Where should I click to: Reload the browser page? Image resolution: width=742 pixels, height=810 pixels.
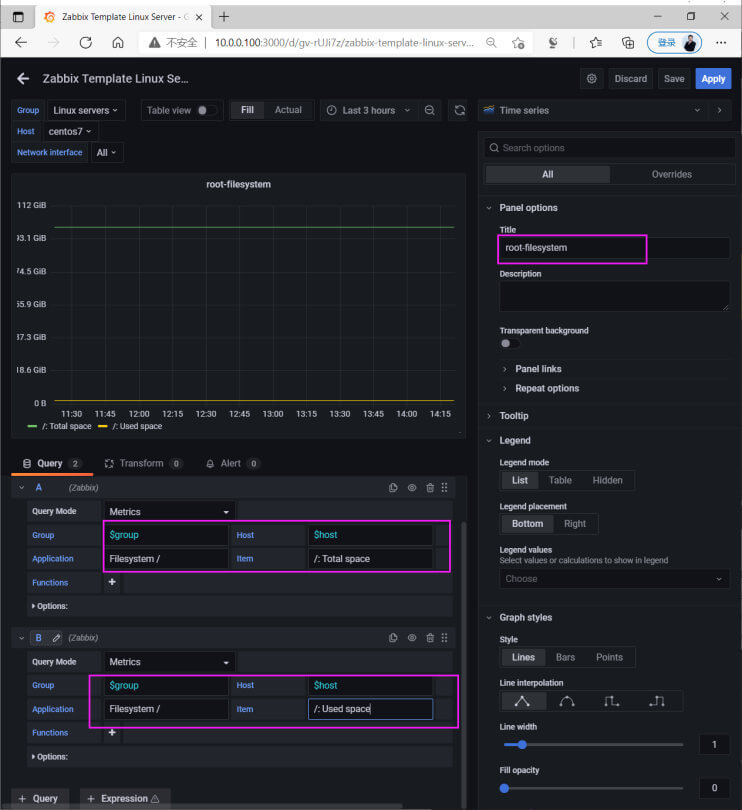[86, 42]
